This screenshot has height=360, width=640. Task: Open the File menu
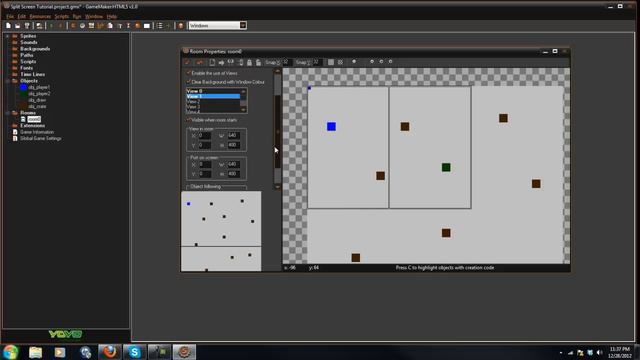click(x=10, y=16)
